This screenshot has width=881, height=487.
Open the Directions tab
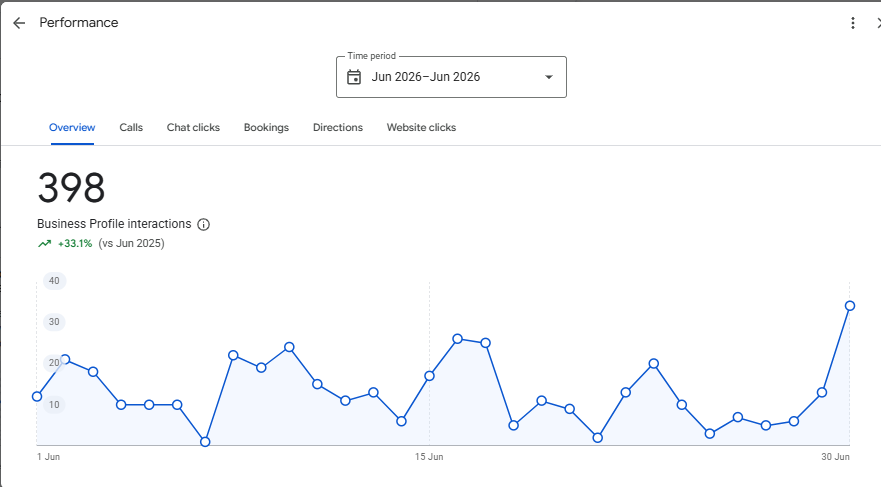(x=338, y=128)
